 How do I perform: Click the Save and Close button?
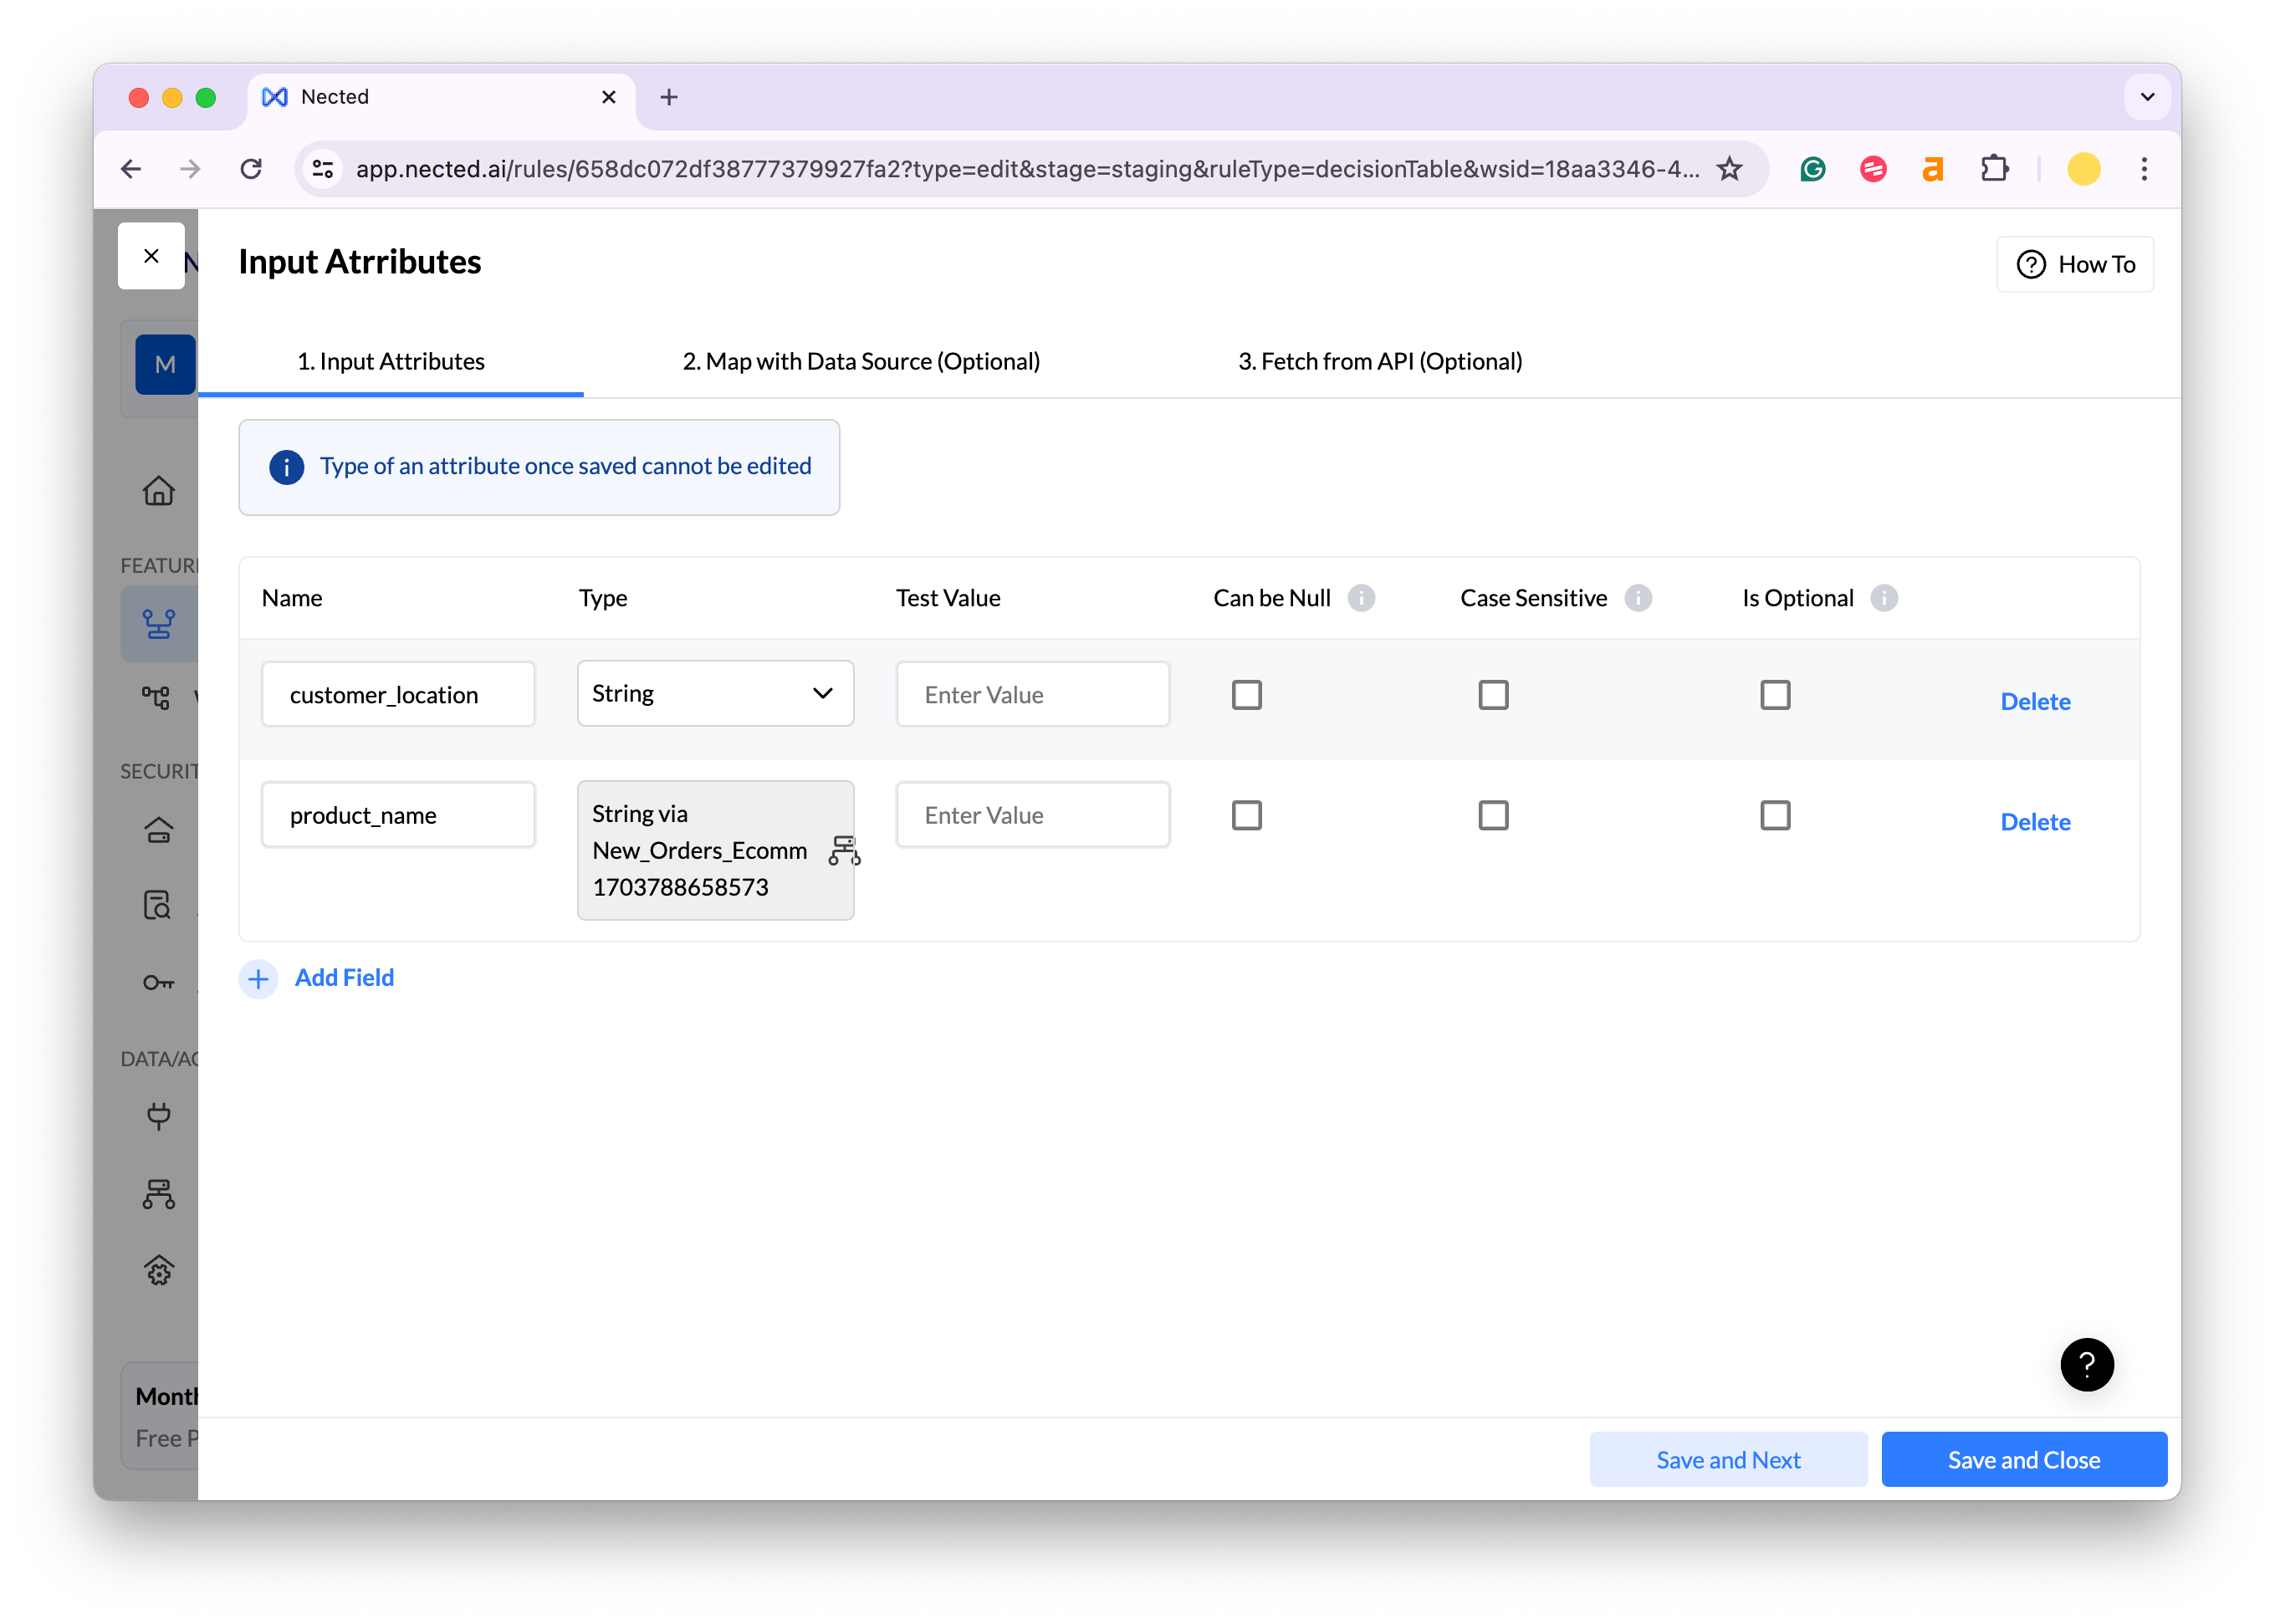(x=2023, y=1459)
